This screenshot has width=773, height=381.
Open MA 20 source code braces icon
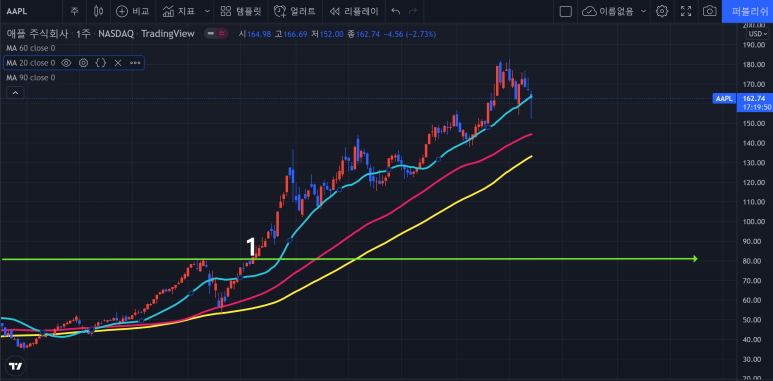(101, 63)
